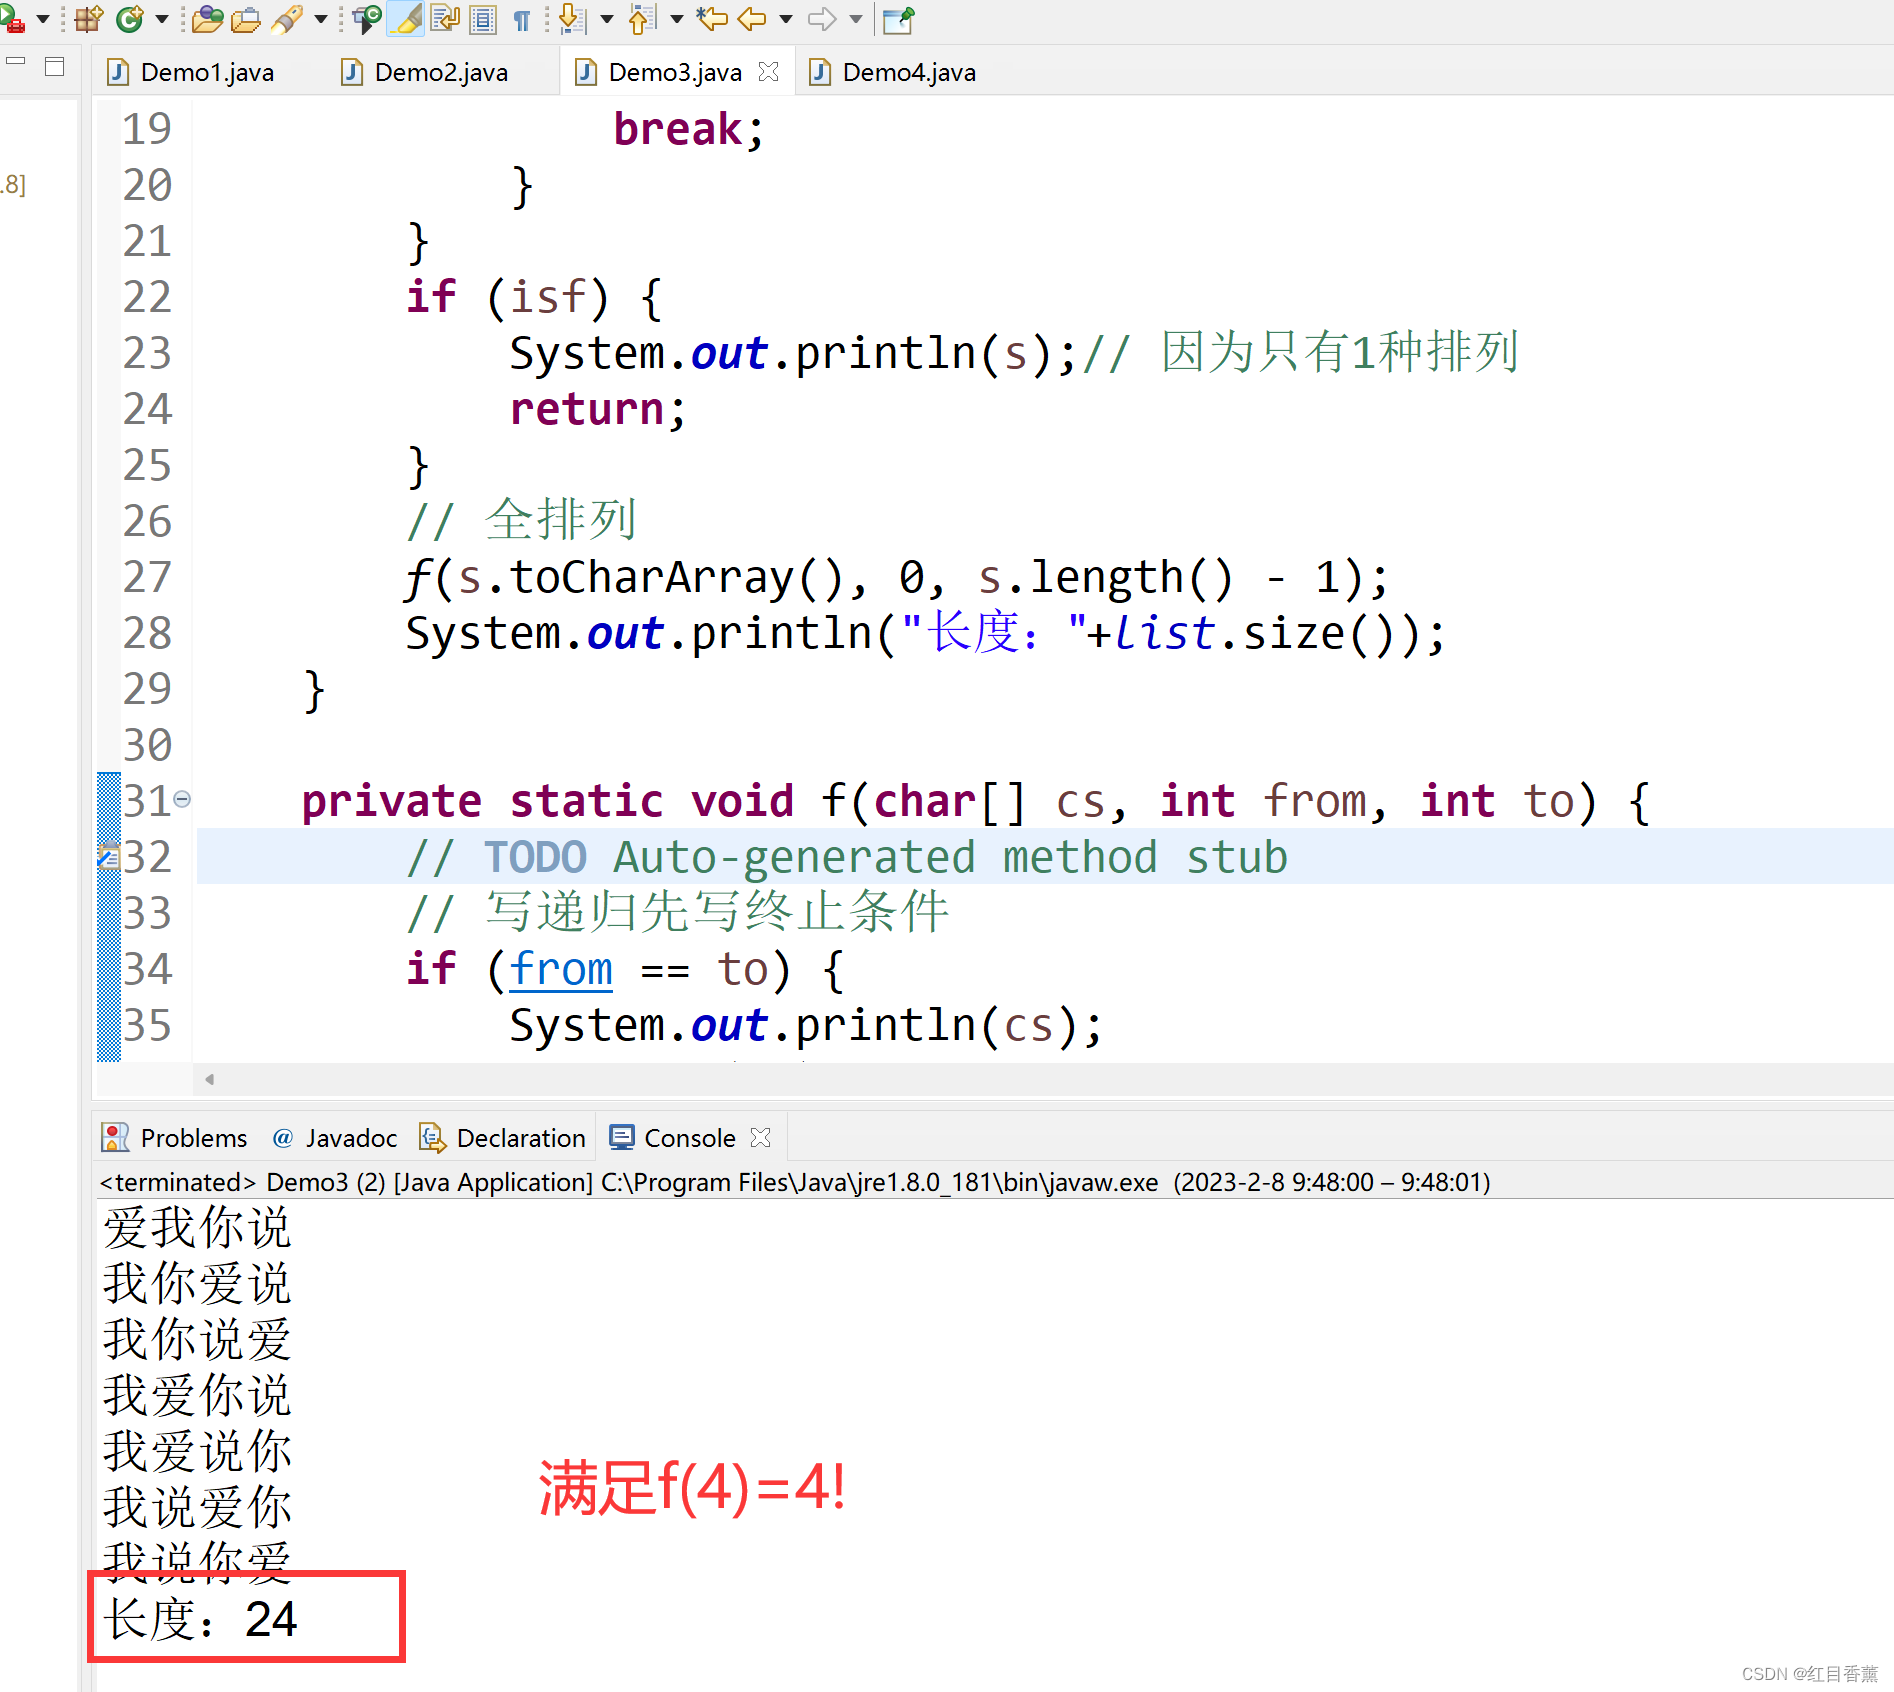Click line number 27 in the gutter
The height and width of the screenshot is (1692, 1894).
tap(147, 577)
